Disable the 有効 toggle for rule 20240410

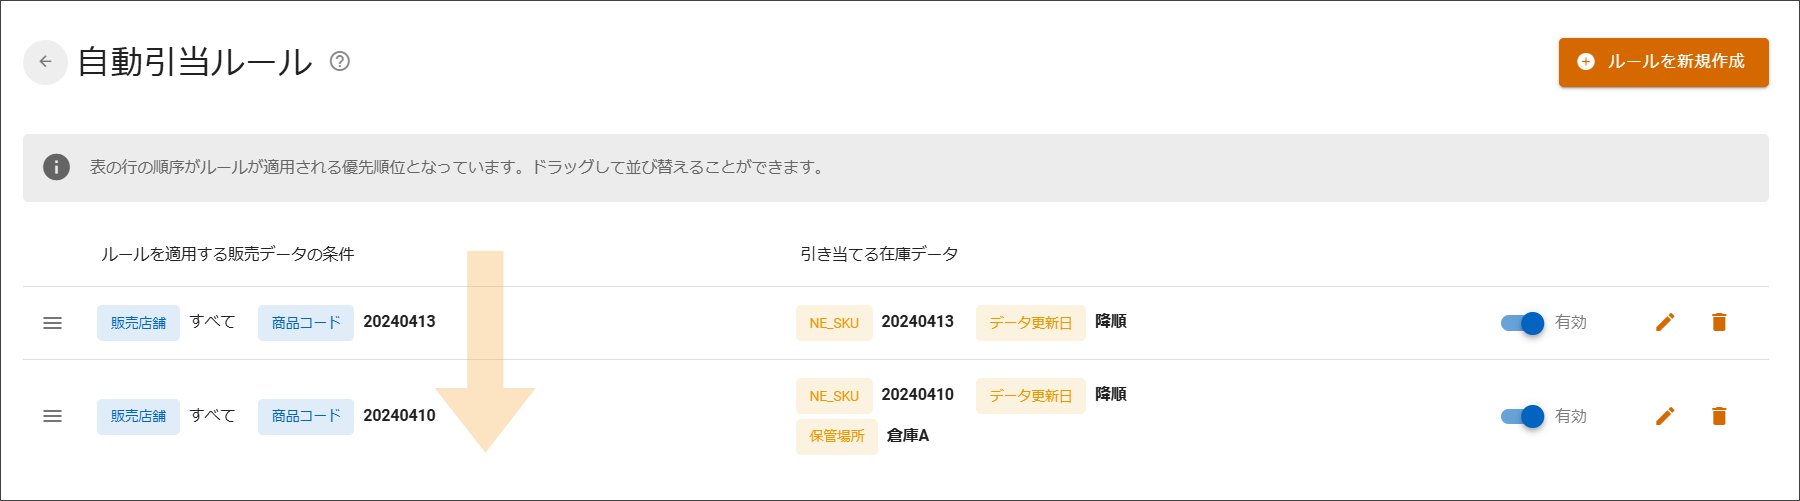pyautogui.click(x=1523, y=416)
